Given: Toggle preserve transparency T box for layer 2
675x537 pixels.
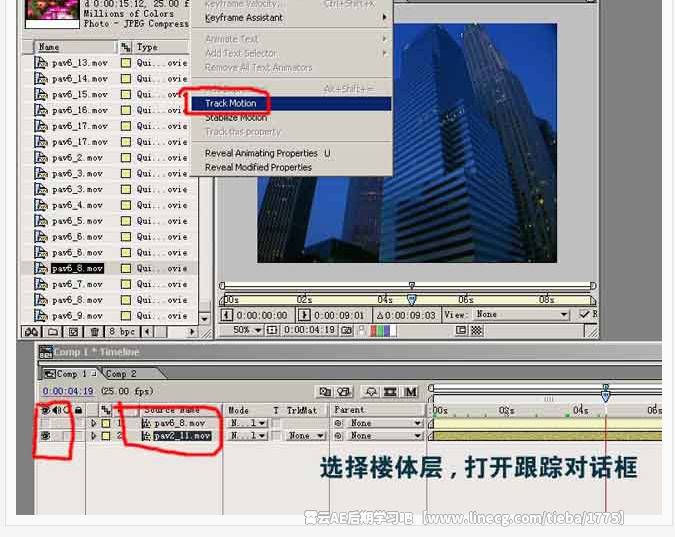Looking at the screenshot, I should [276, 436].
